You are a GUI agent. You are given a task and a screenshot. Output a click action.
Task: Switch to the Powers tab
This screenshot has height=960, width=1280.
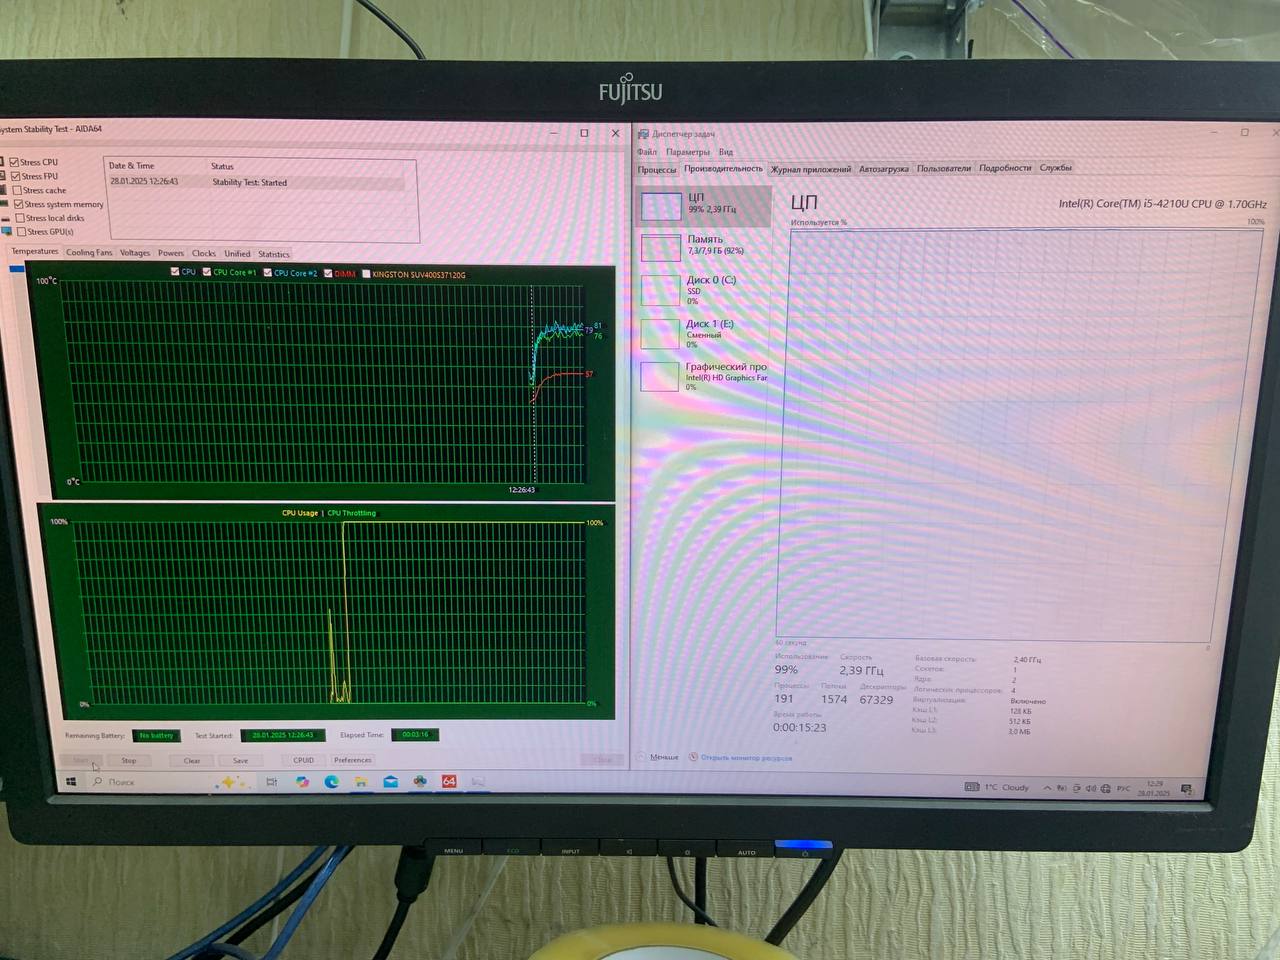(x=171, y=253)
